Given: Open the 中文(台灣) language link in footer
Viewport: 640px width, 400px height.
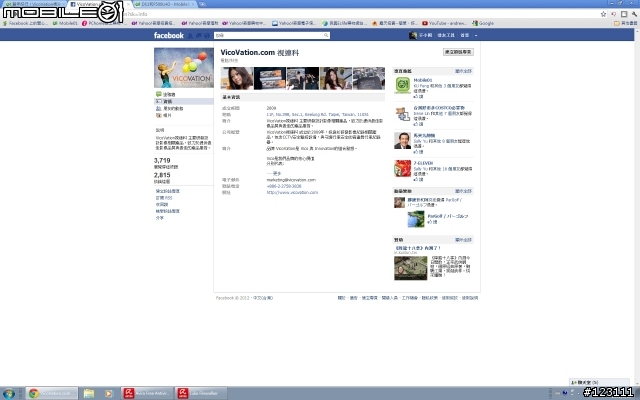Looking at the screenshot, I should 263,298.
